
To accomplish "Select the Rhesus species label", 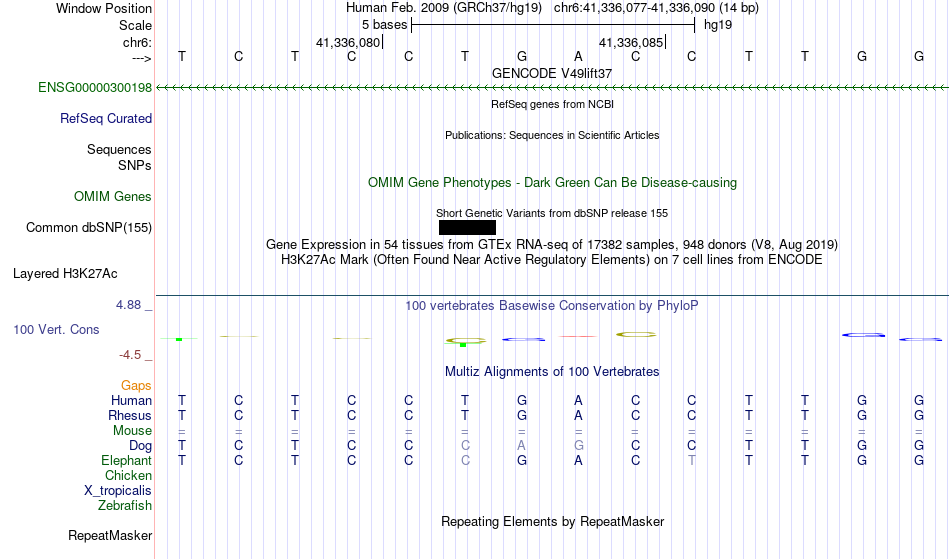I will pyautogui.click(x=130, y=415).
